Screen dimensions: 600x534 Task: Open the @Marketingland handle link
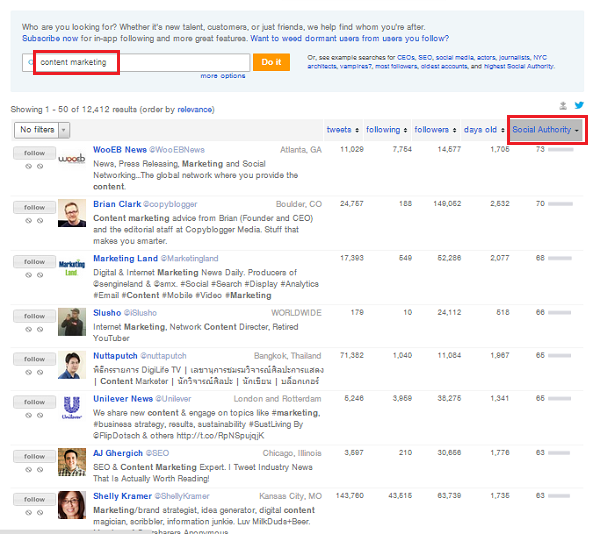click(x=189, y=259)
